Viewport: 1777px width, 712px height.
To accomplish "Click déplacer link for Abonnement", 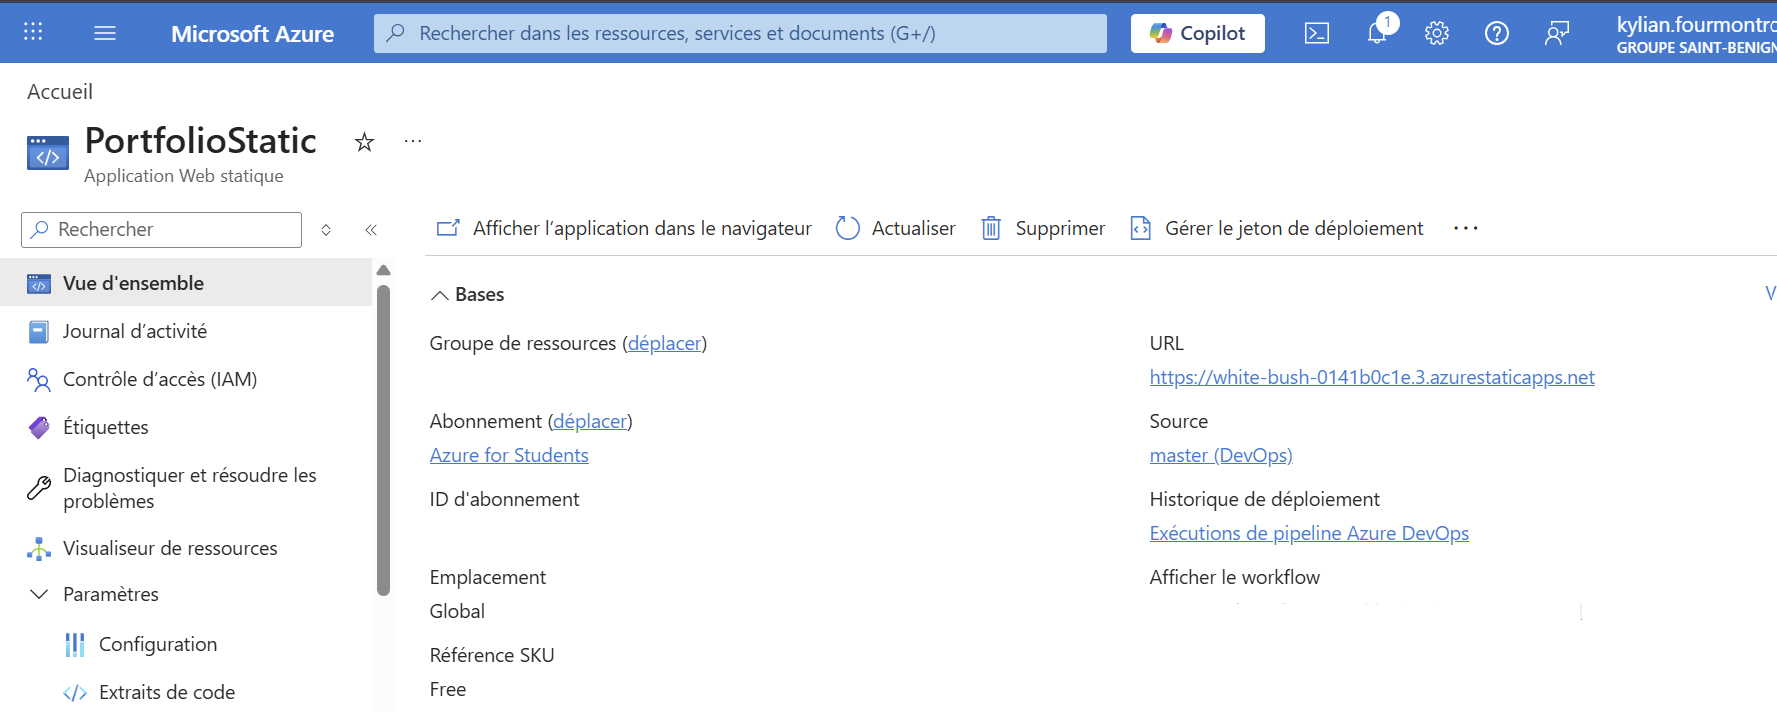I will (590, 421).
